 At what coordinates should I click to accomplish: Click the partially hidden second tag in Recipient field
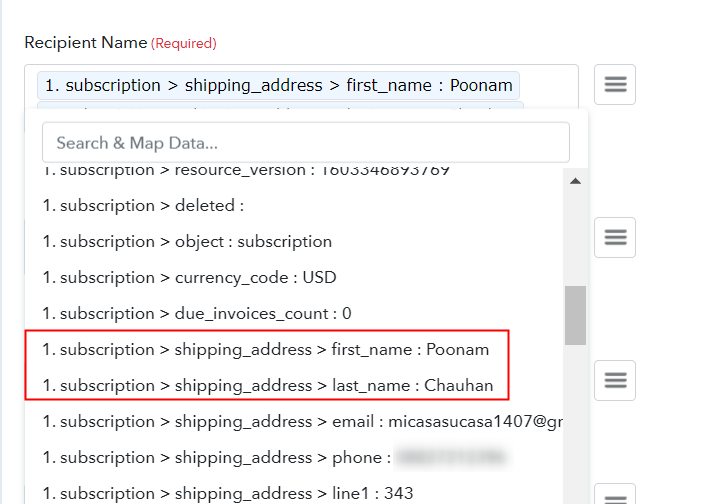280,106
